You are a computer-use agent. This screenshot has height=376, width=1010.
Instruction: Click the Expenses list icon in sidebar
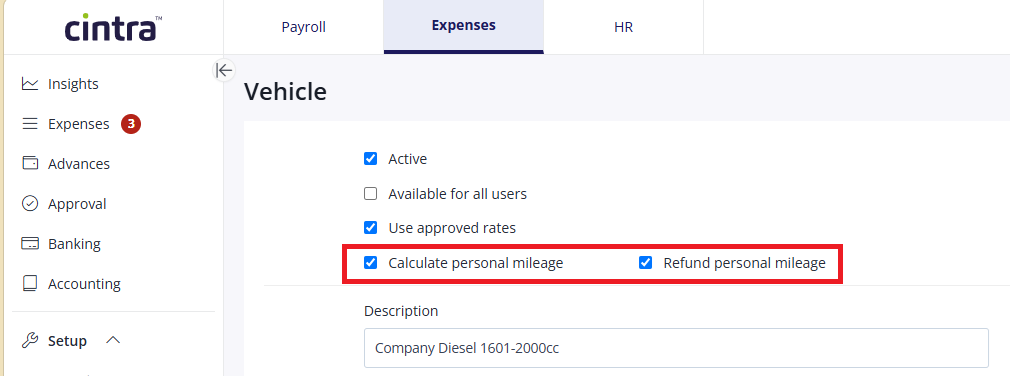point(30,124)
